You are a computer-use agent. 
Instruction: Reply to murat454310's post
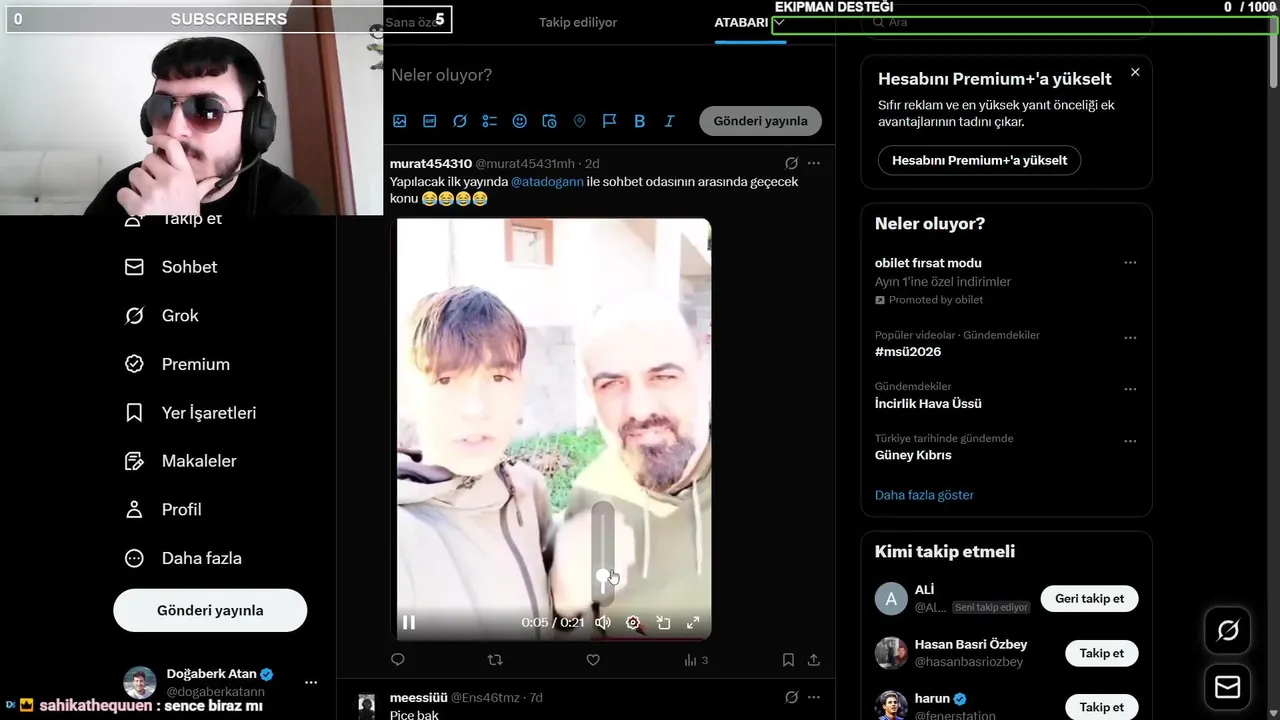tap(398, 660)
